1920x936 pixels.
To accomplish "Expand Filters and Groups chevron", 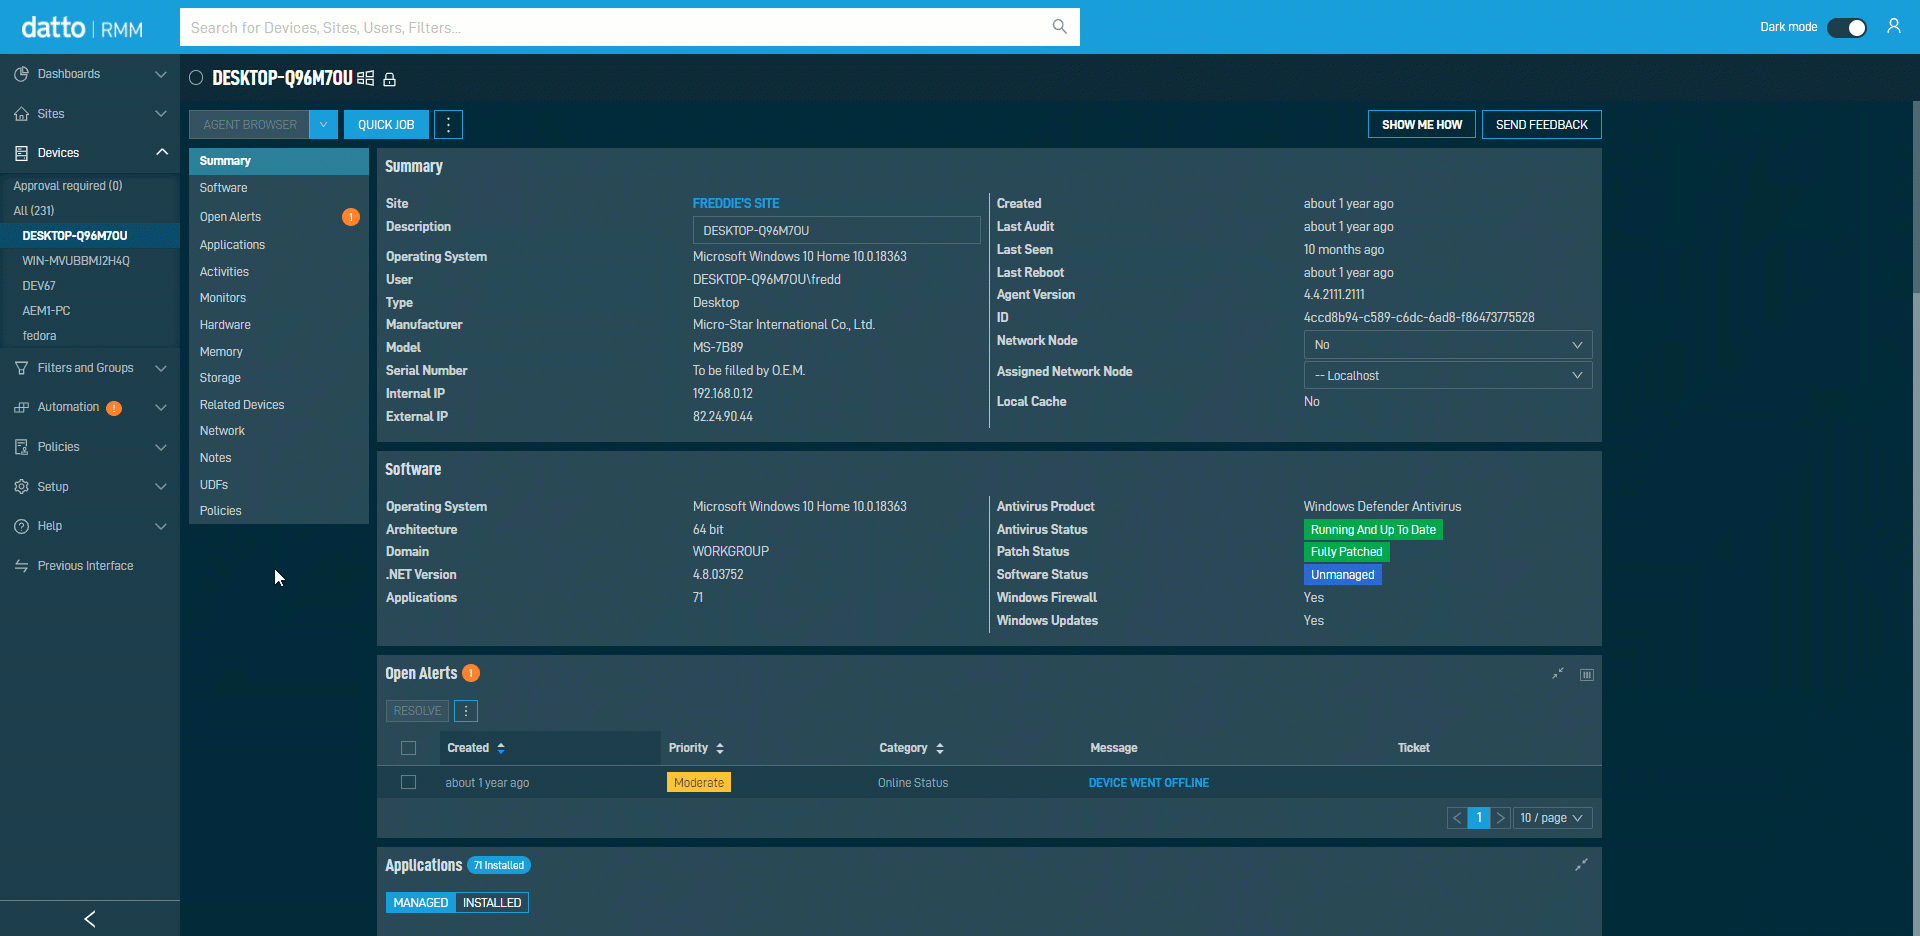I will pyautogui.click(x=161, y=368).
